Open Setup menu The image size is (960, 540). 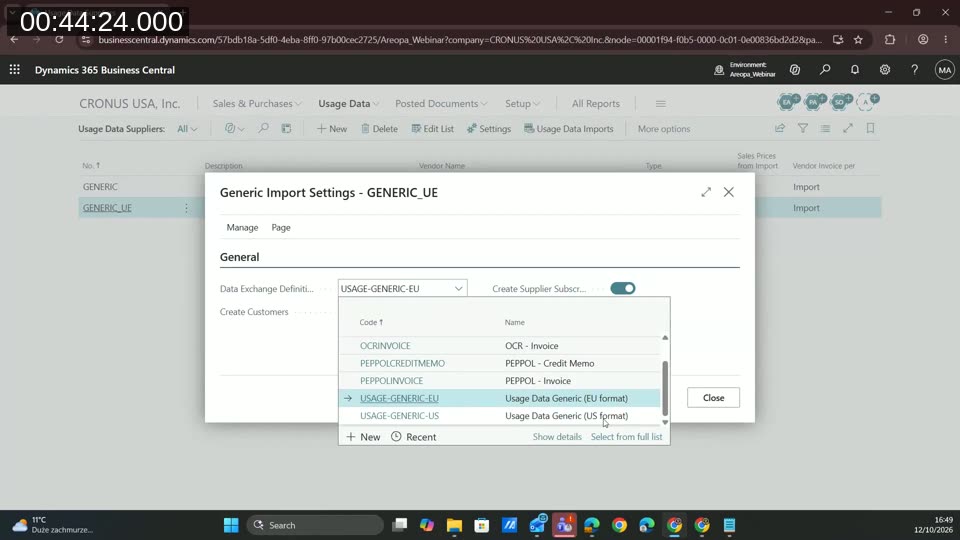pos(522,103)
